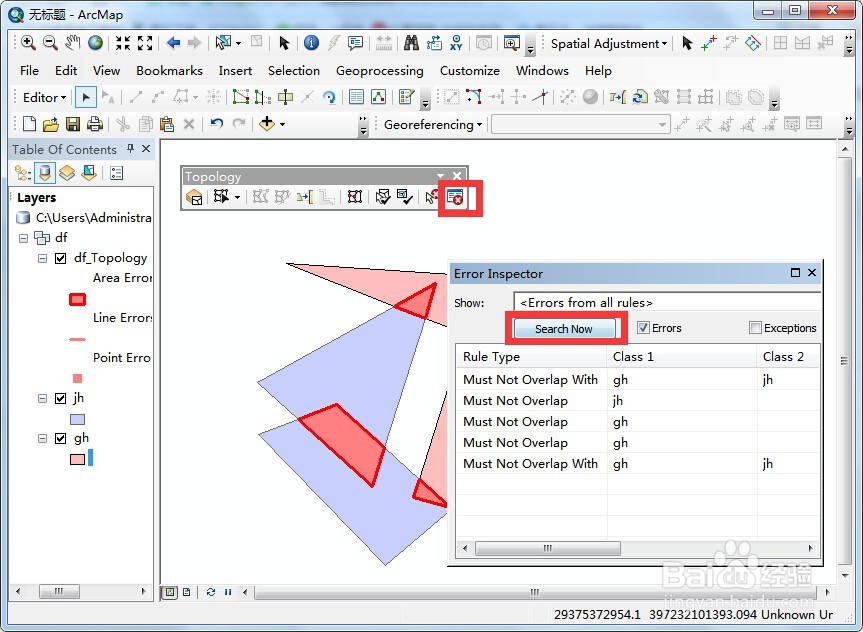Activate the Pan hand tool
Screen dimensions: 863x632
[x=73, y=43]
